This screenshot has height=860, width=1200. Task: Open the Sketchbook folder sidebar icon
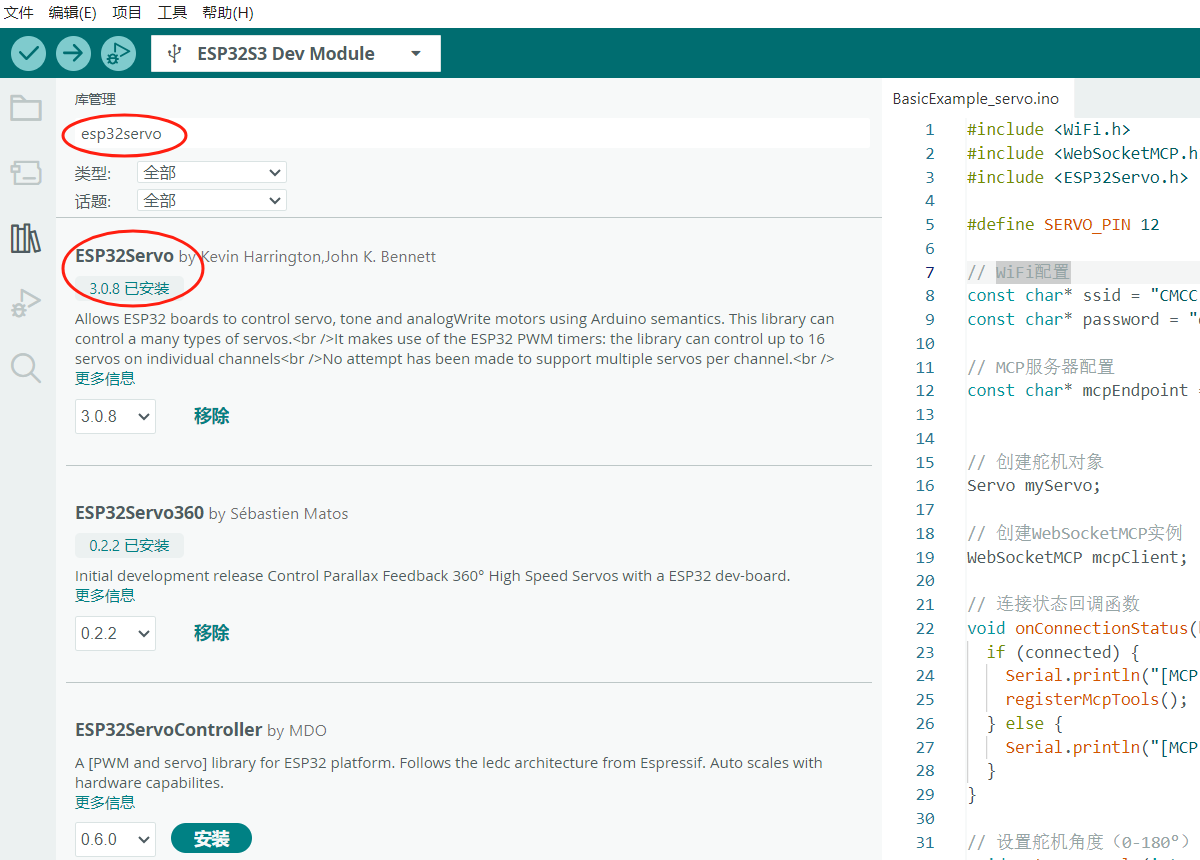click(x=26, y=108)
